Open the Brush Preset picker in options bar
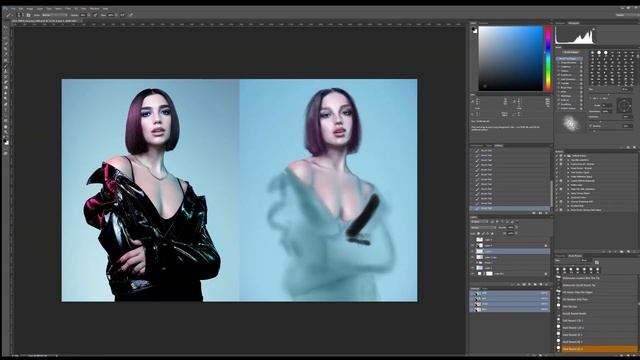The image size is (640, 360). click(x=20, y=15)
